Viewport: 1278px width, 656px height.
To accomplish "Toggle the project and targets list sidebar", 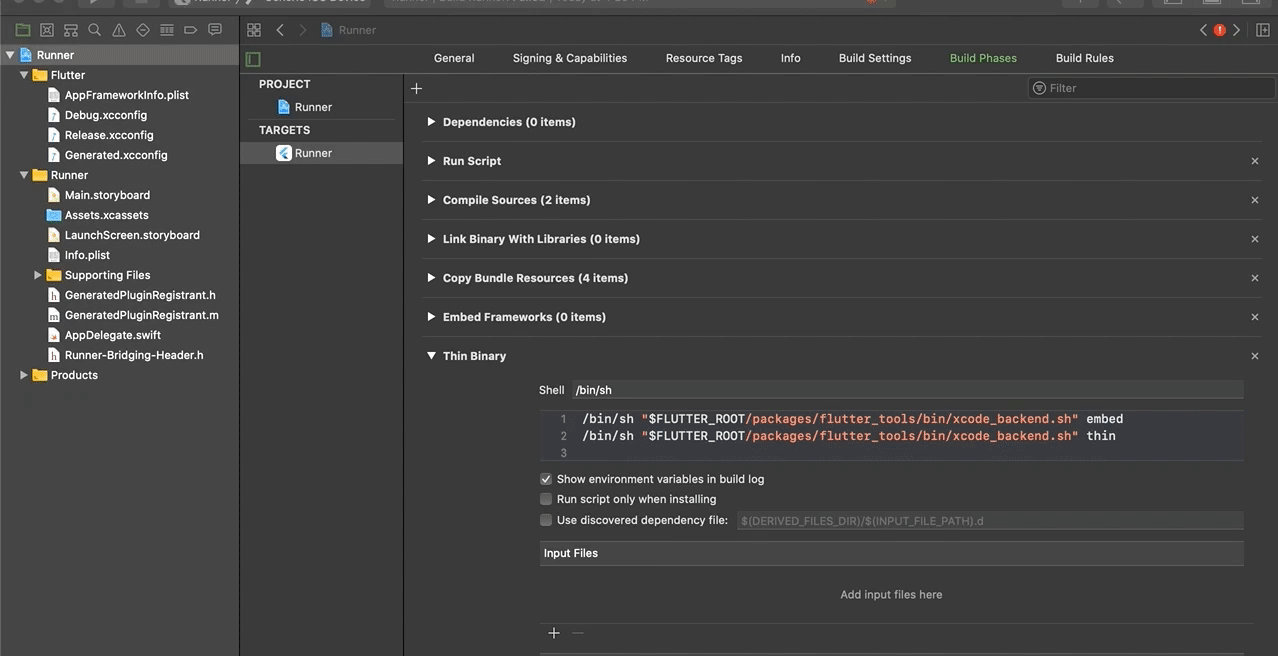I will tap(253, 59).
